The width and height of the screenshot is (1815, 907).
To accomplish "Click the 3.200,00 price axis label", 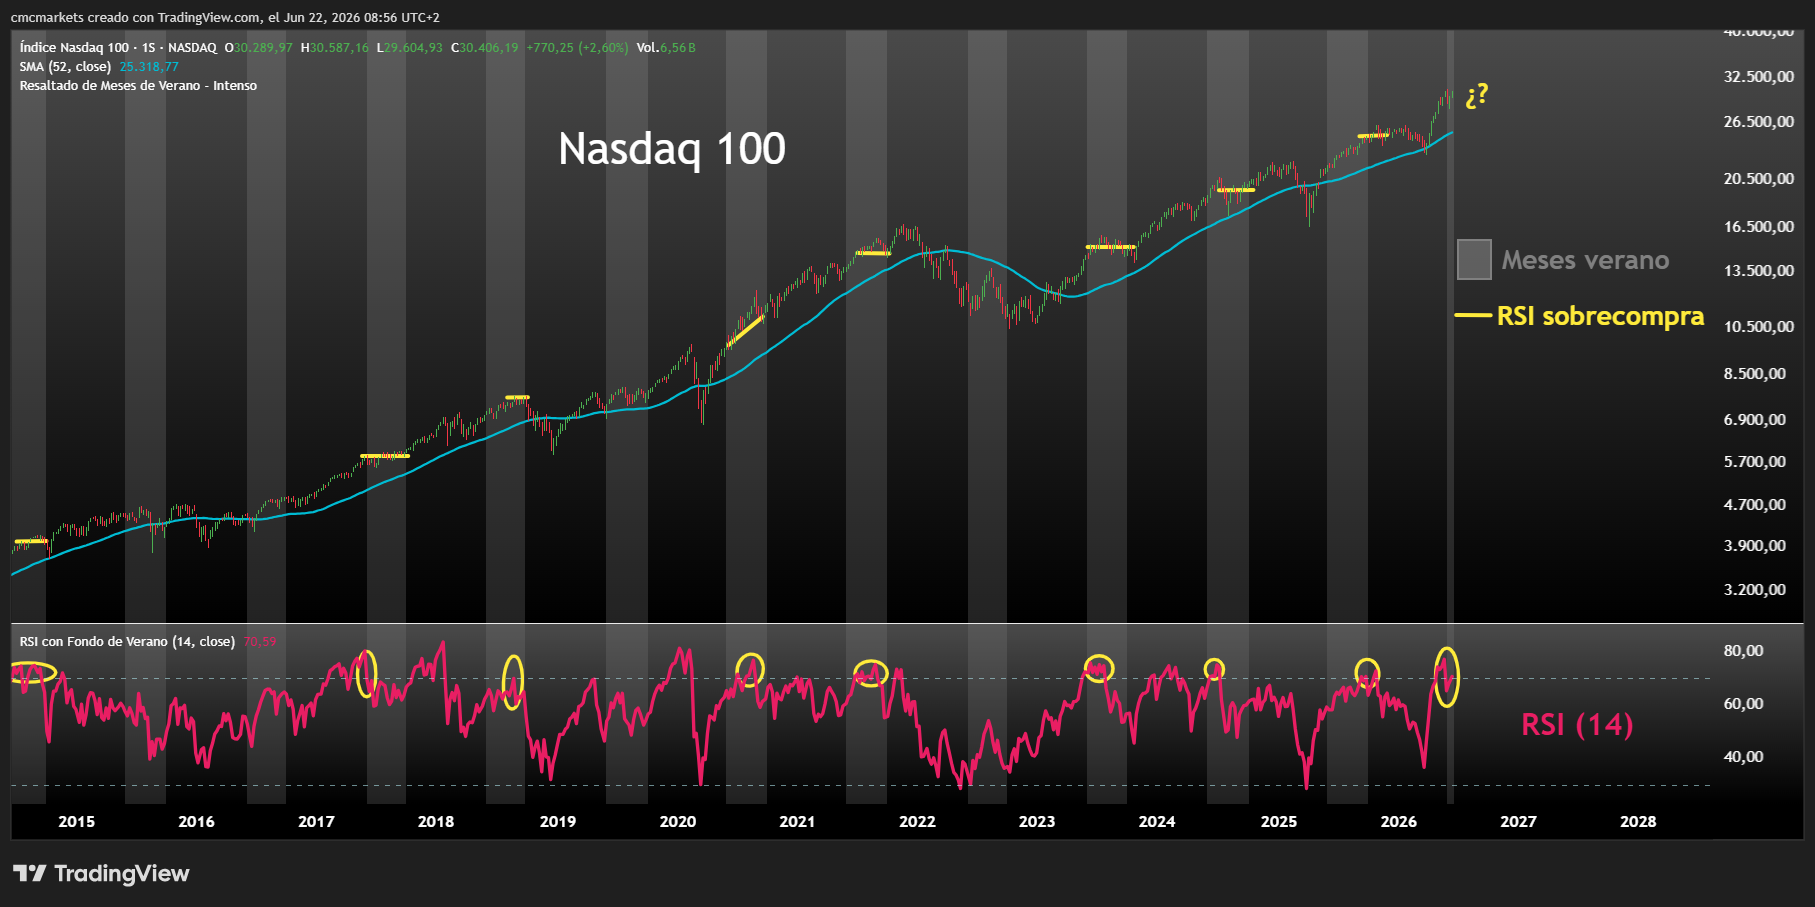I will [x=1755, y=589].
